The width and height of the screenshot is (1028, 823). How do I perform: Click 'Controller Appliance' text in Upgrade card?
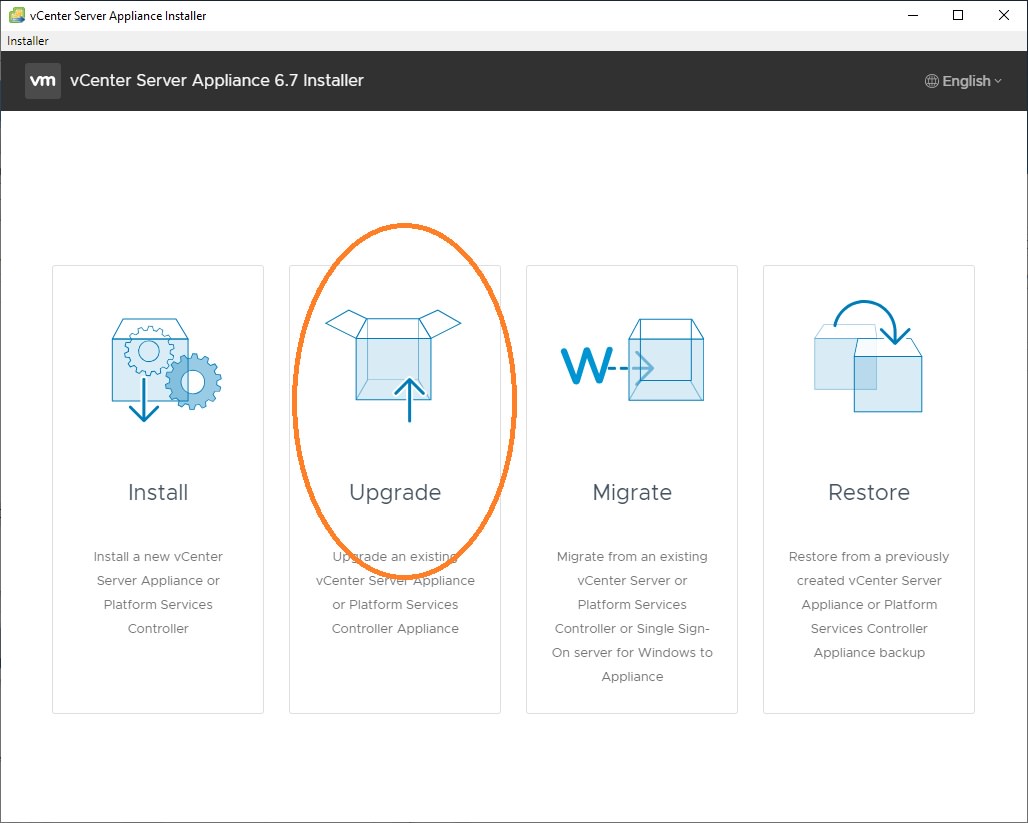(395, 629)
